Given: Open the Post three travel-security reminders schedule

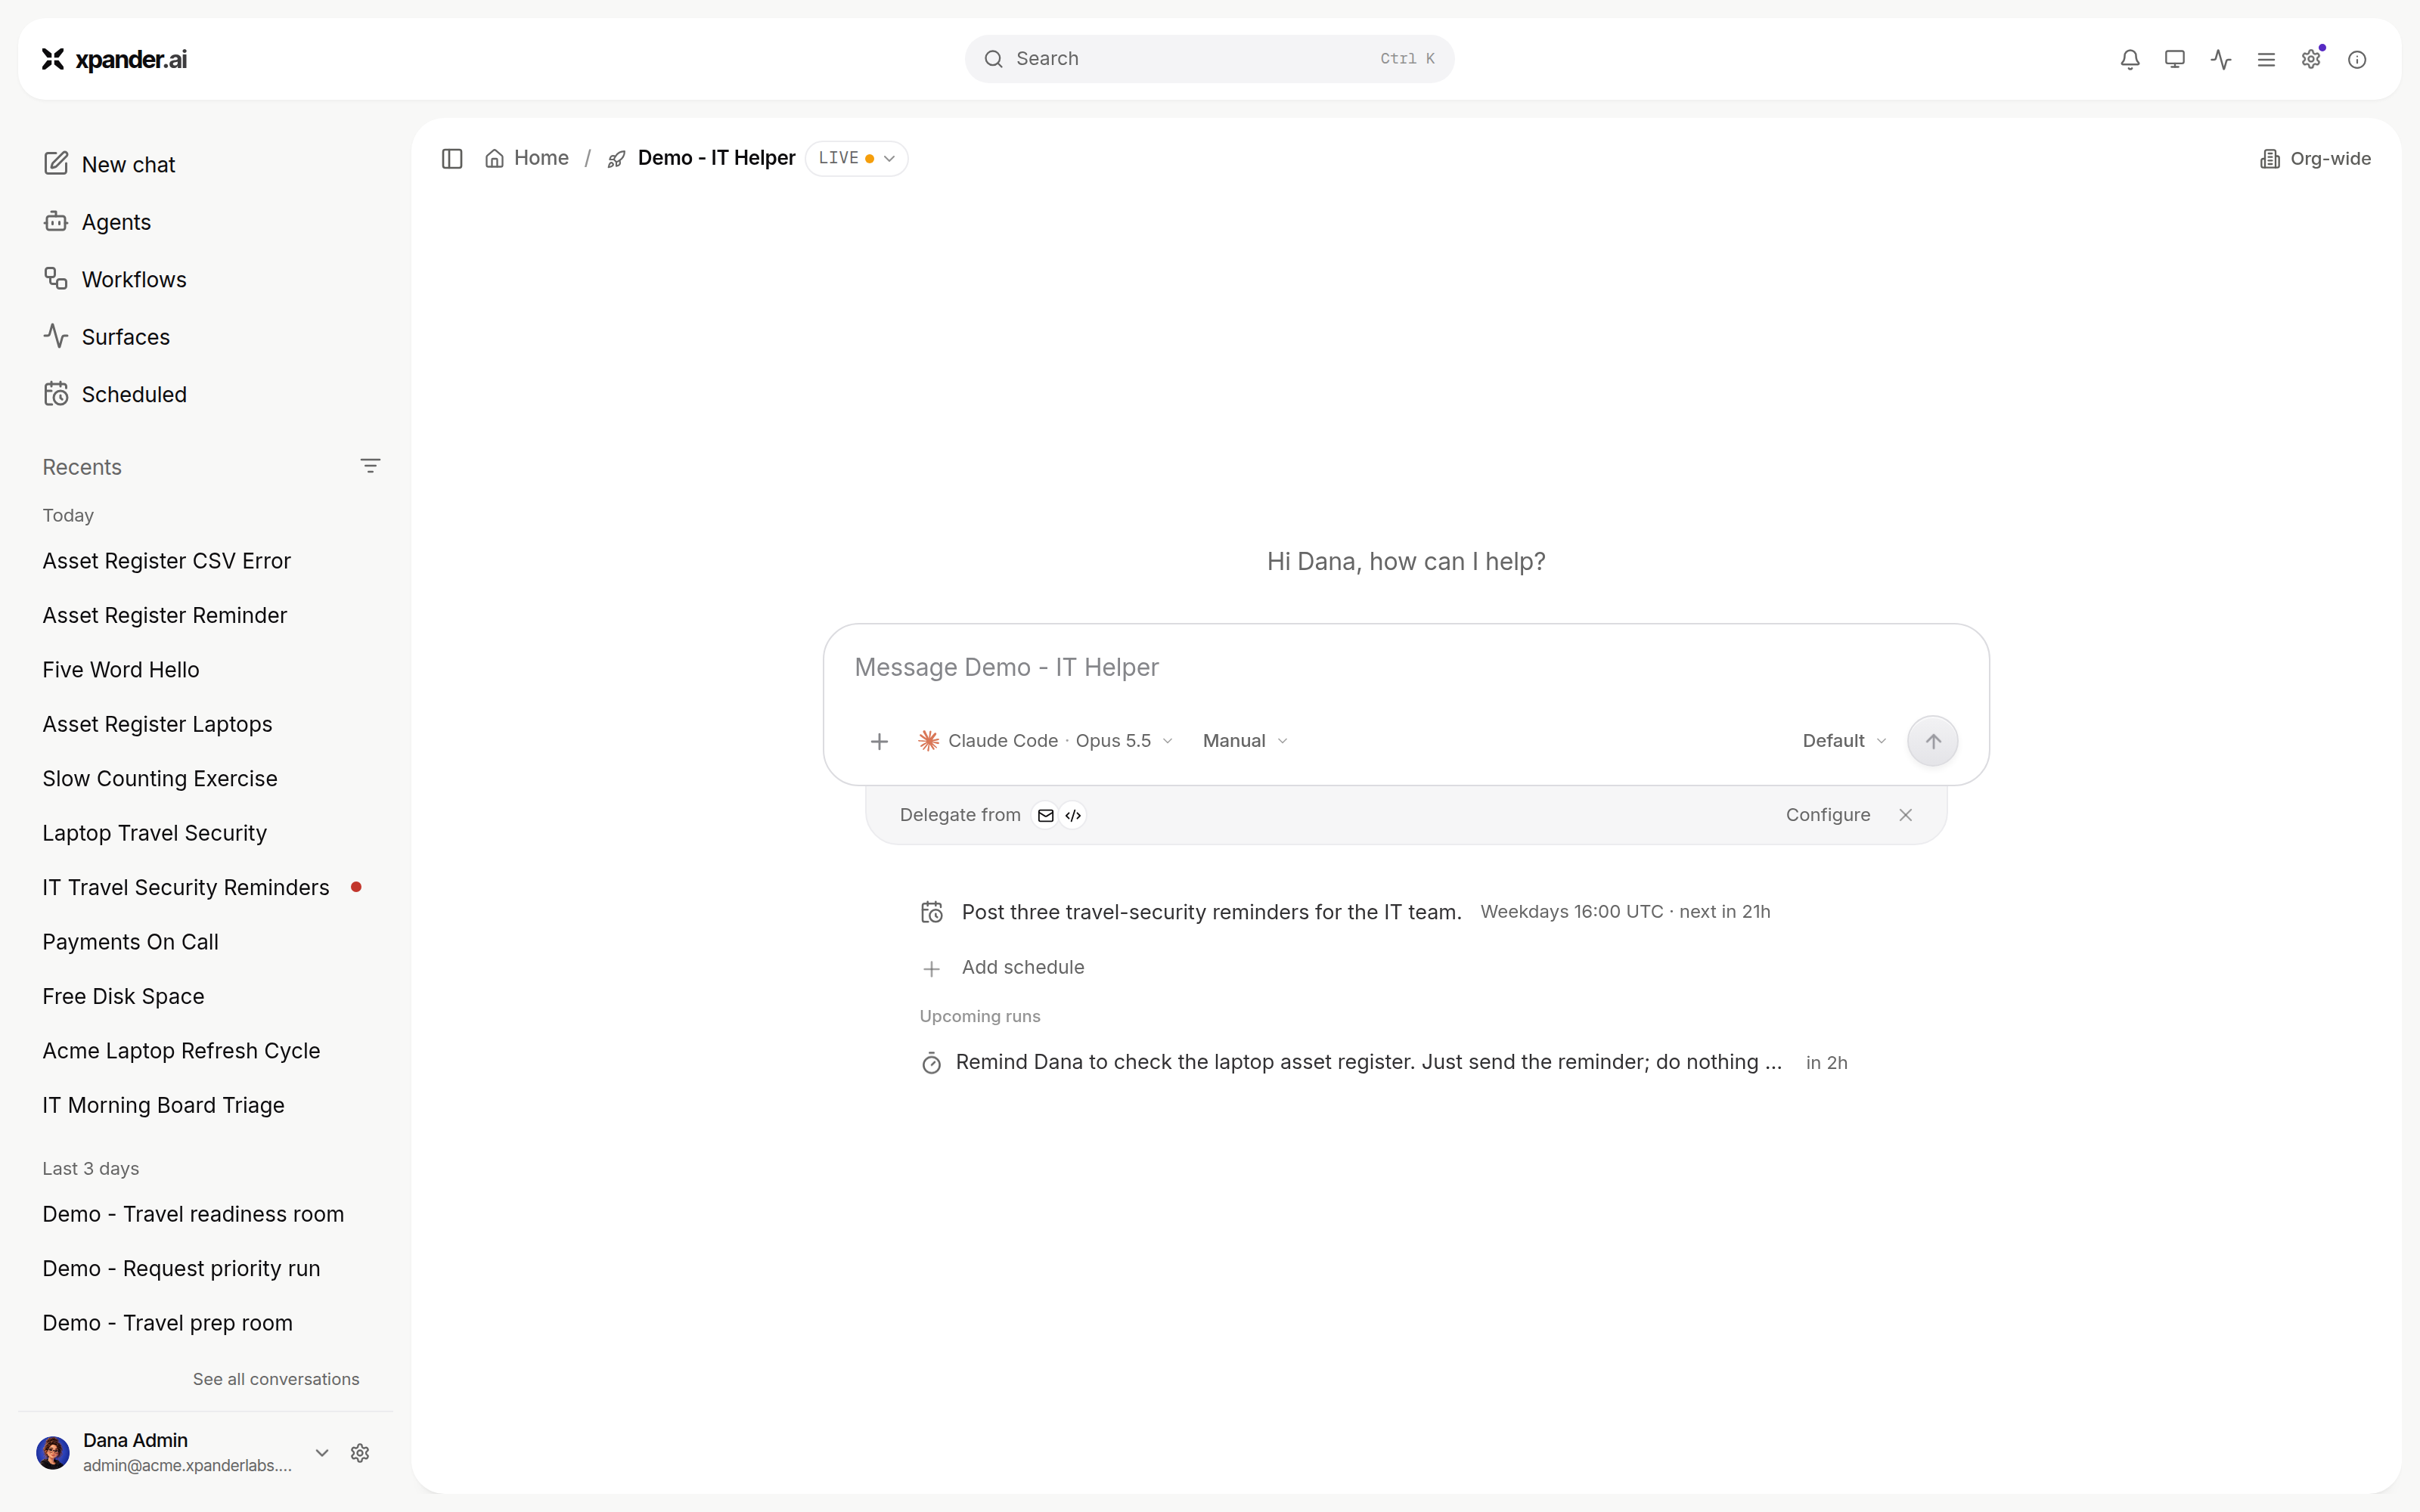Looking at the screenshot, I should click(1345, 912).
